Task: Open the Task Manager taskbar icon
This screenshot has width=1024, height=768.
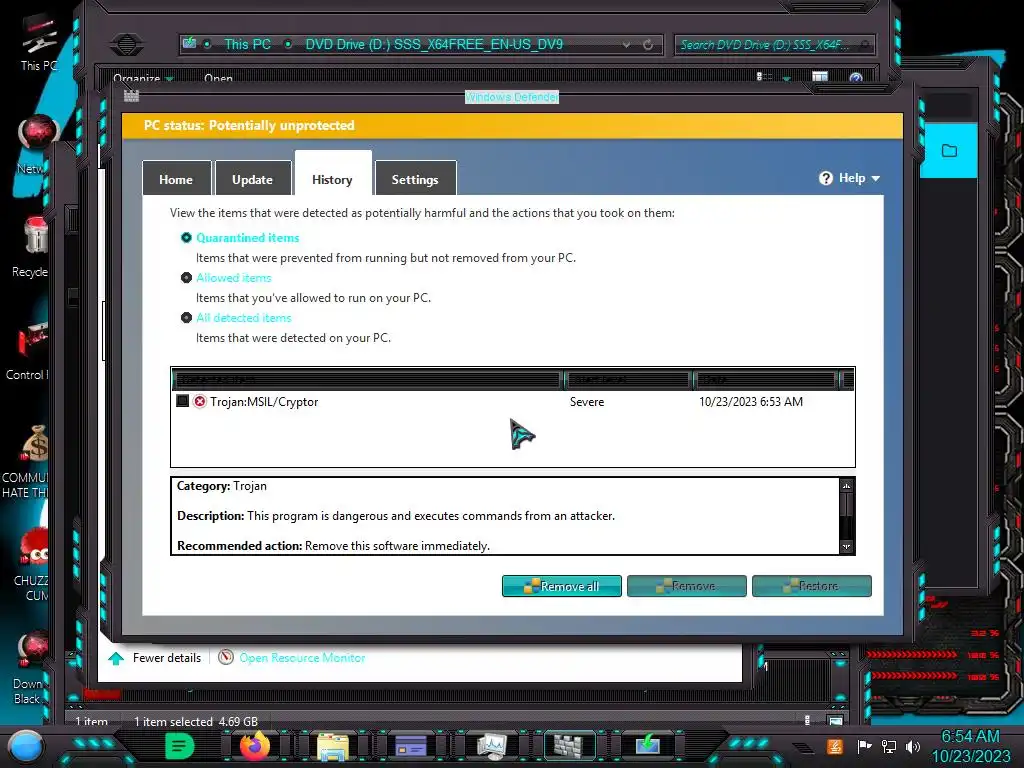Action: tap(491, 746)
